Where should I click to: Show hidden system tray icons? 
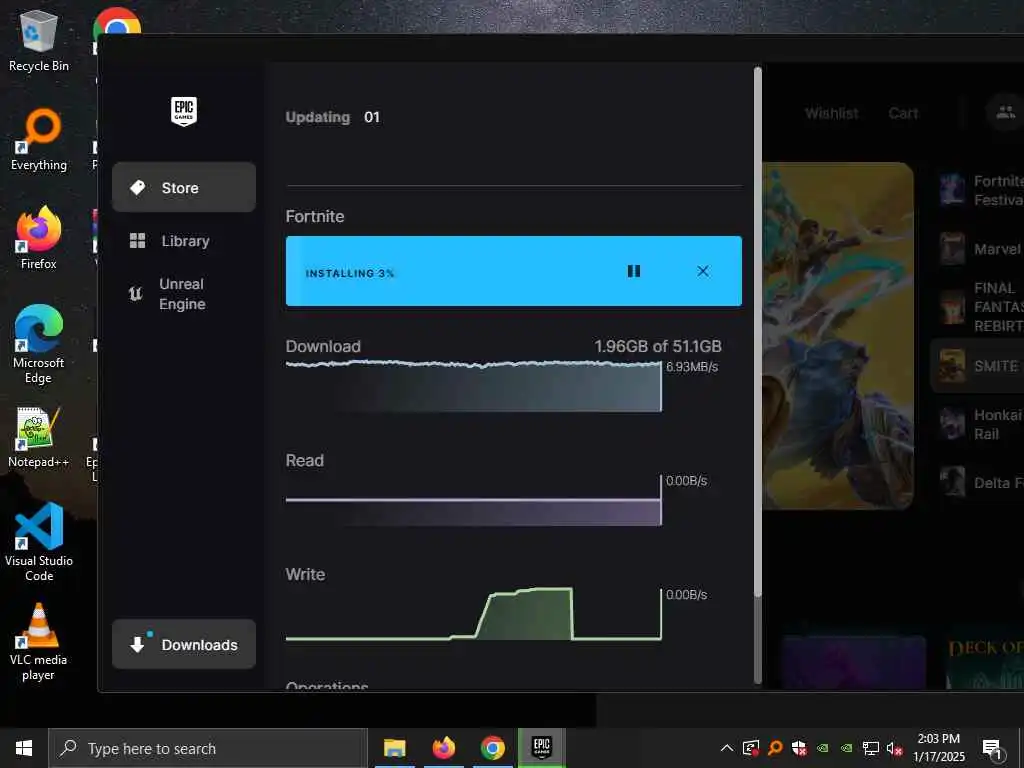726,748
